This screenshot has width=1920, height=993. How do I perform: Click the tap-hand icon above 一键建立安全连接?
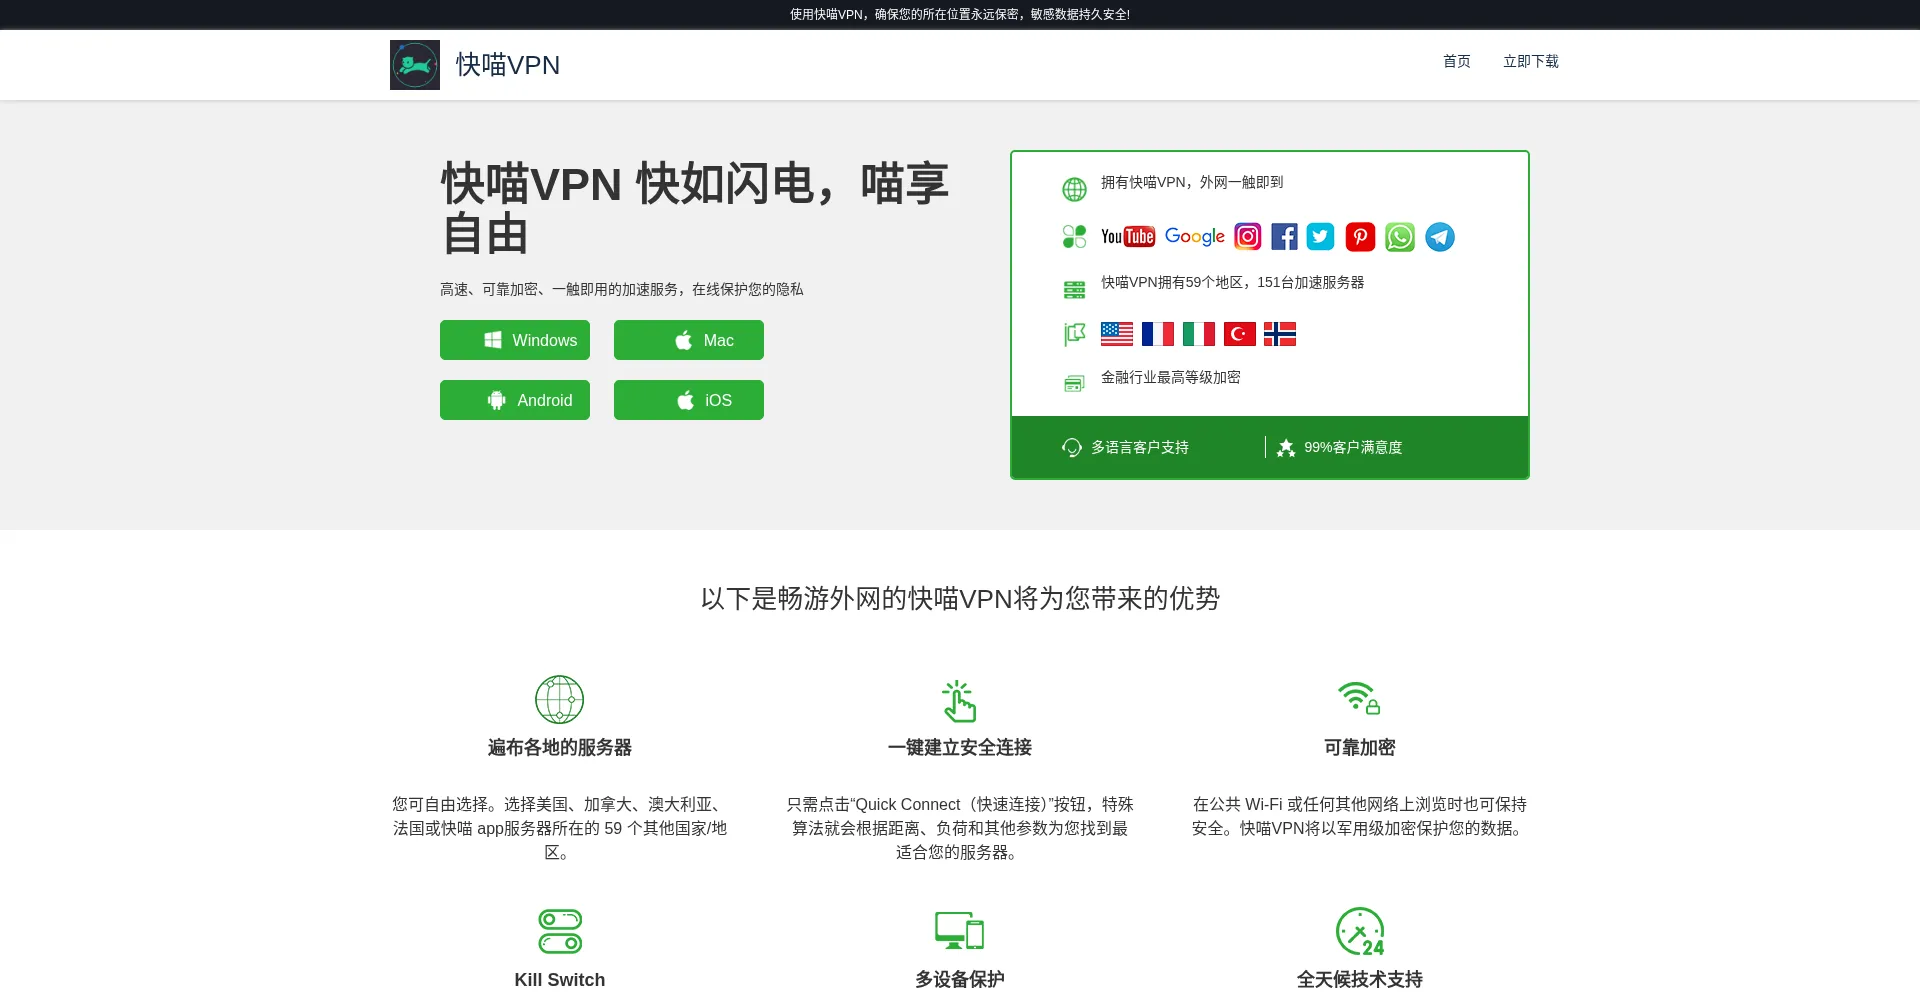pos(959,701)
